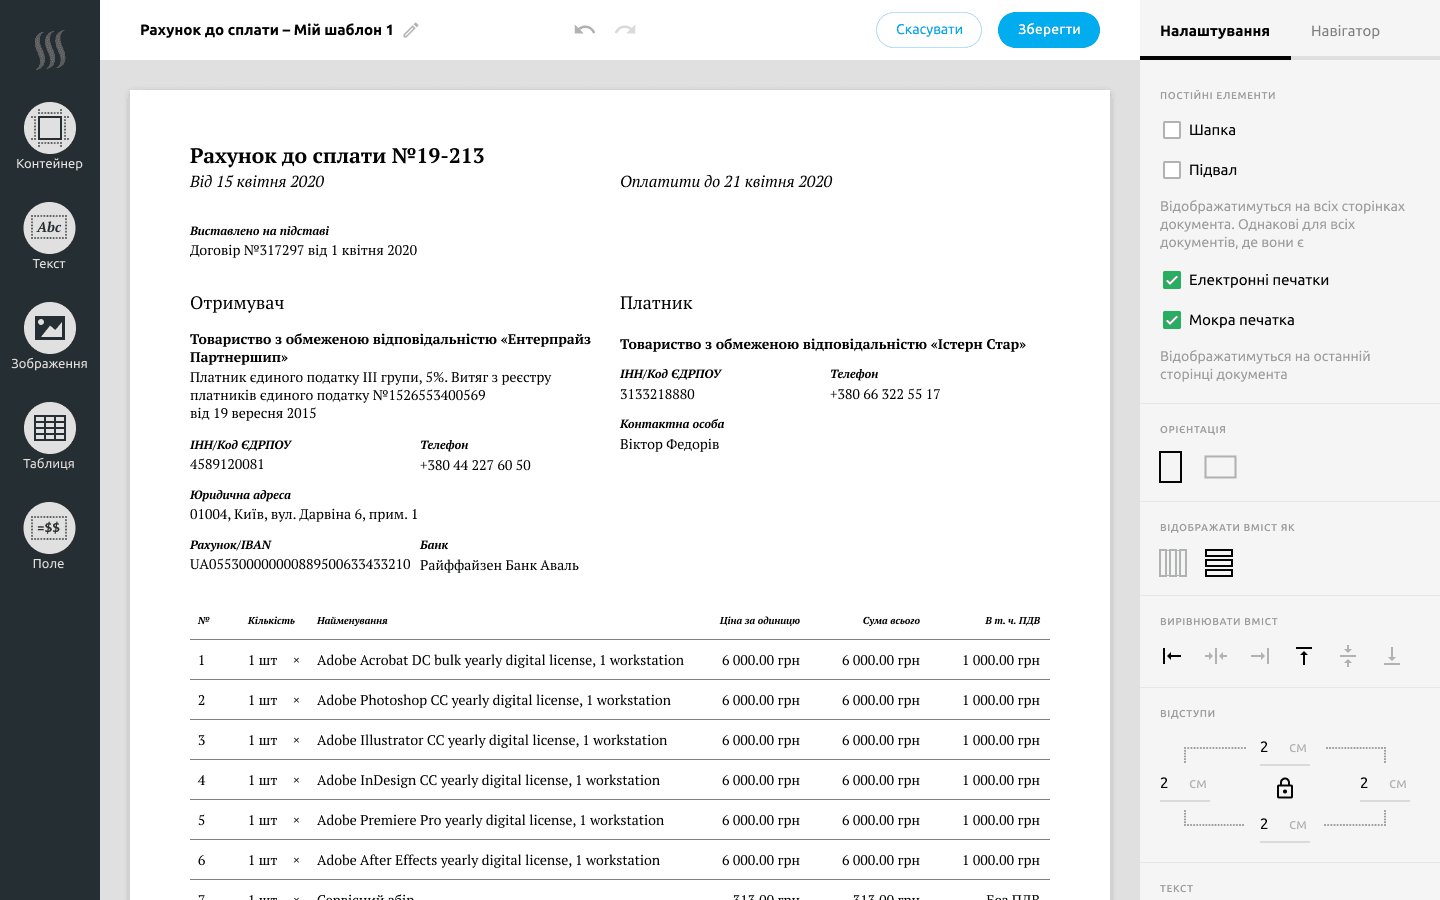1440x900 pixels.
Task: Switch to the Навігатор tab
Action: [x=1345, y=31]
